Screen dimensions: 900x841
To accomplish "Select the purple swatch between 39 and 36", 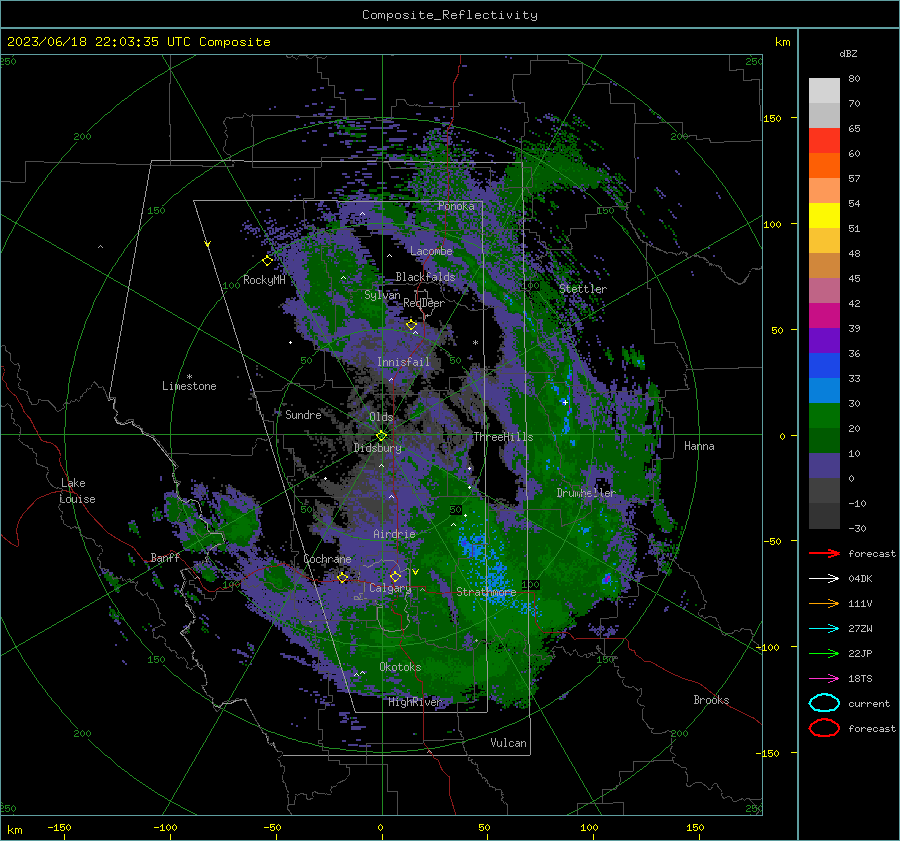I will click(x=824, y=341).
